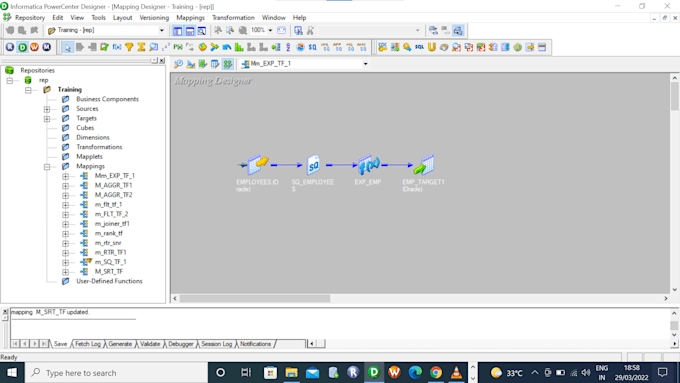This screenshot has width=680, height=383.
Task: Switch to the Fetch Log output tab
Action: coord(88,344)
